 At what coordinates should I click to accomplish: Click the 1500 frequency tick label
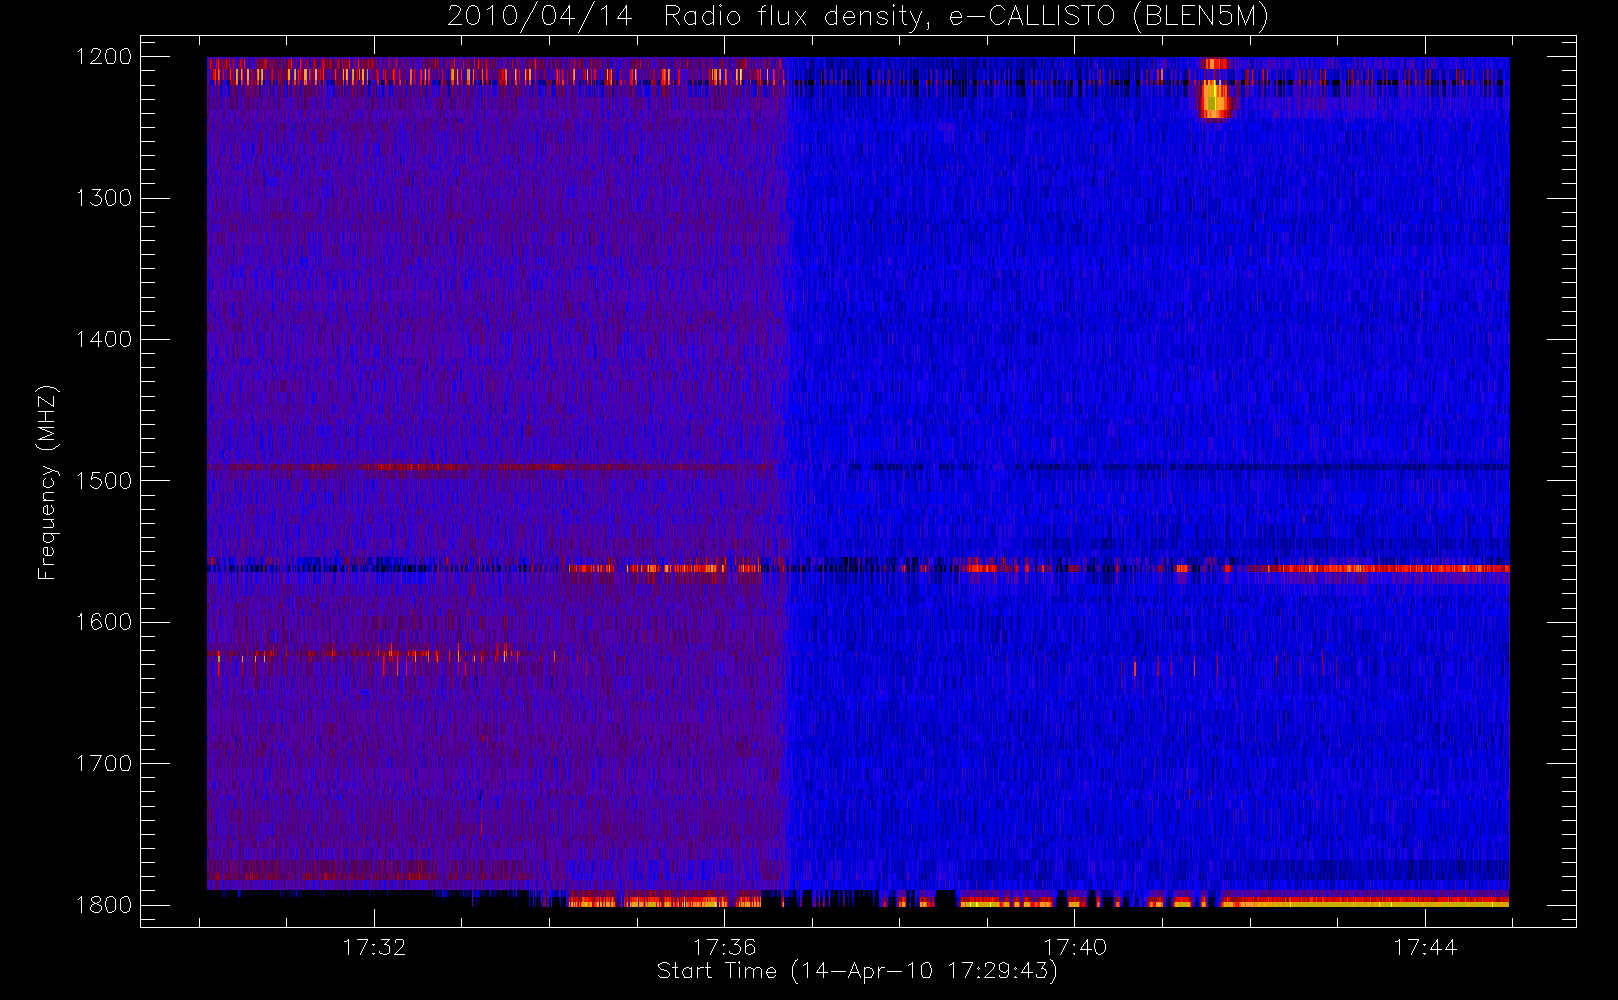[x=104, y=481]
